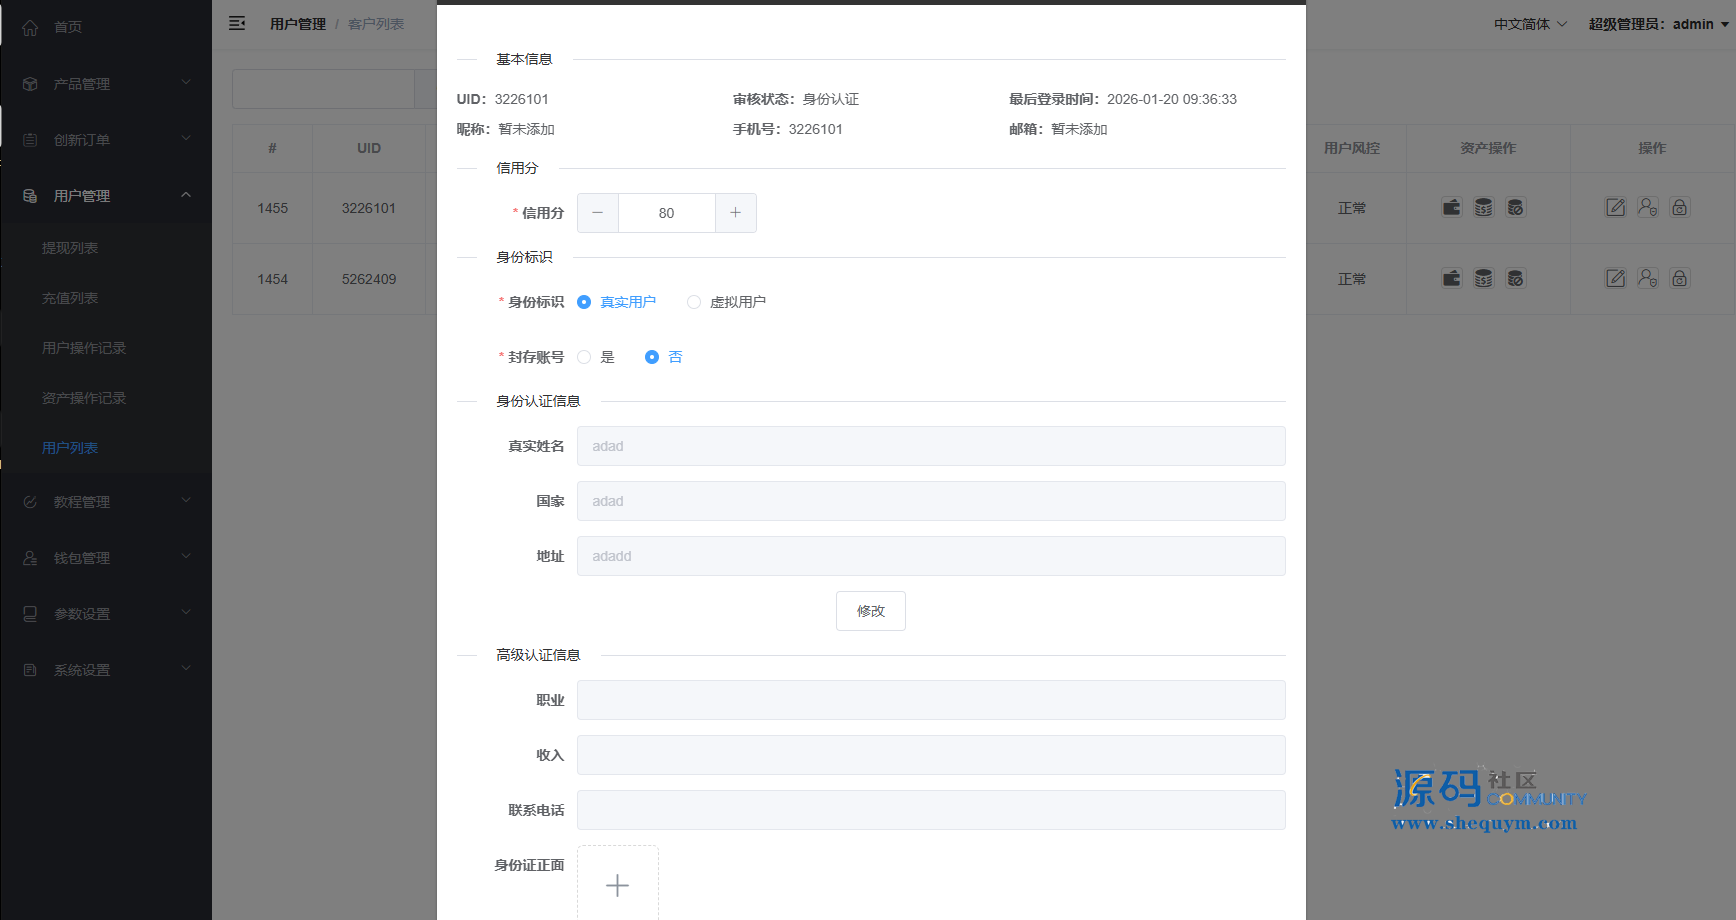
Task: Click the 修改 button
Action: pyautogui.click(x=870, y=611)
